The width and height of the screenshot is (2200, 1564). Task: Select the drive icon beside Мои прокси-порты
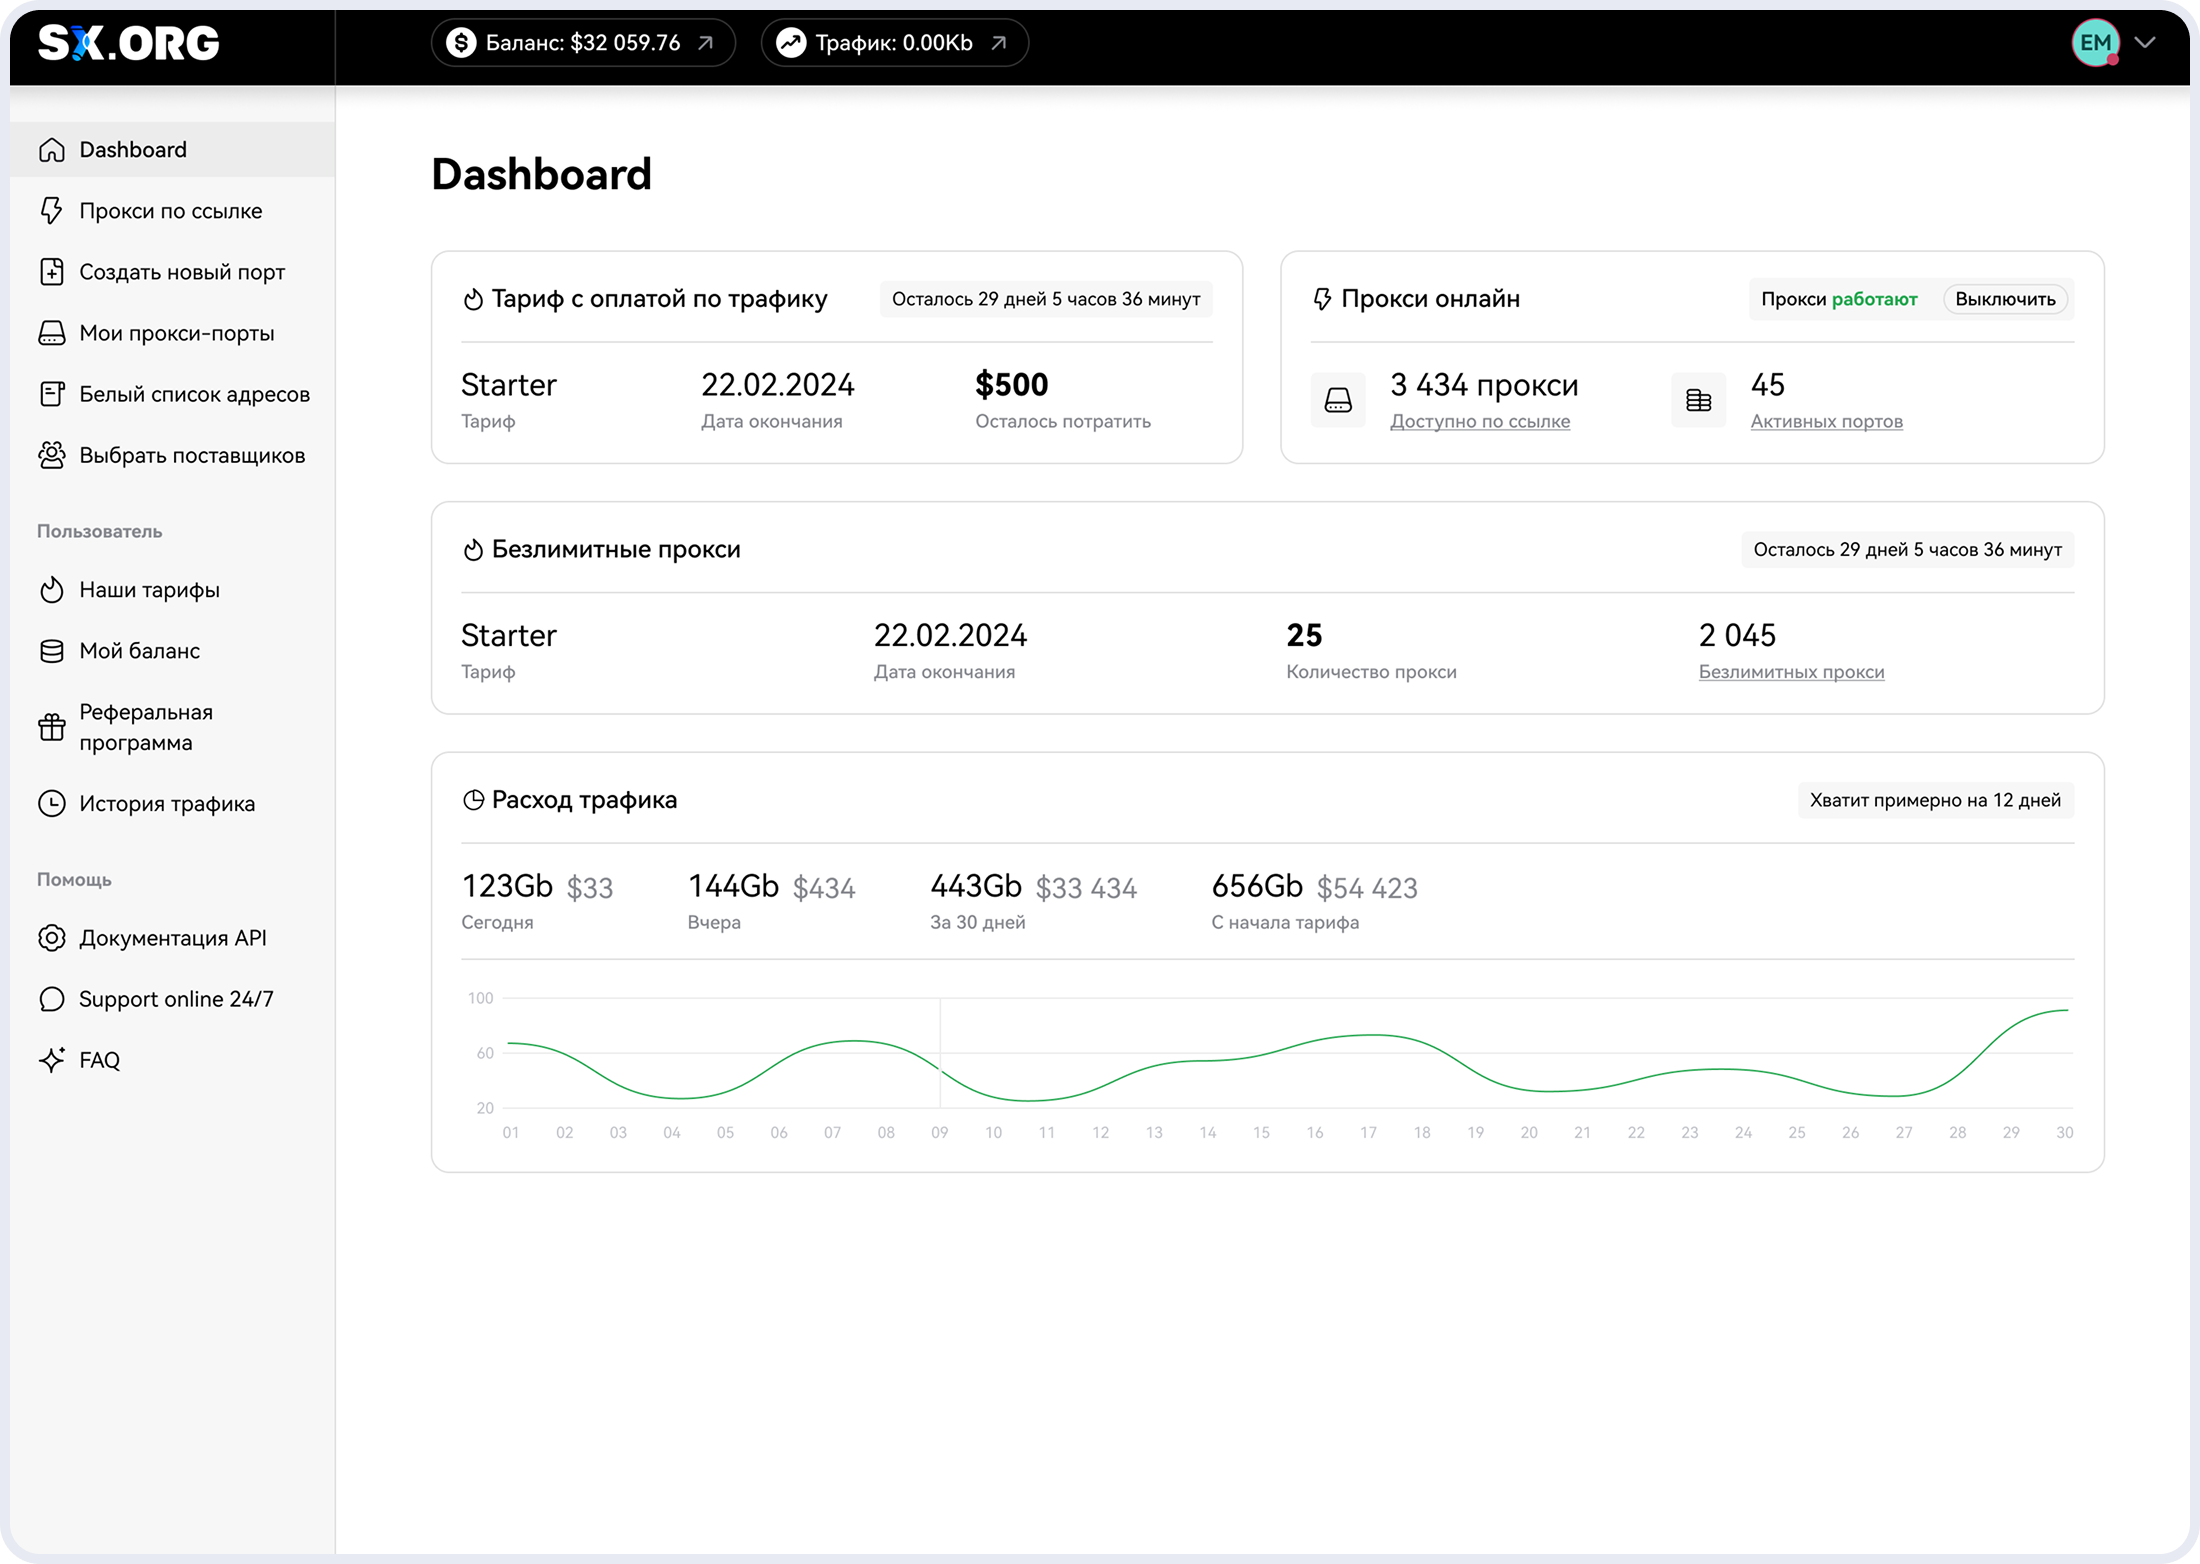52,333
